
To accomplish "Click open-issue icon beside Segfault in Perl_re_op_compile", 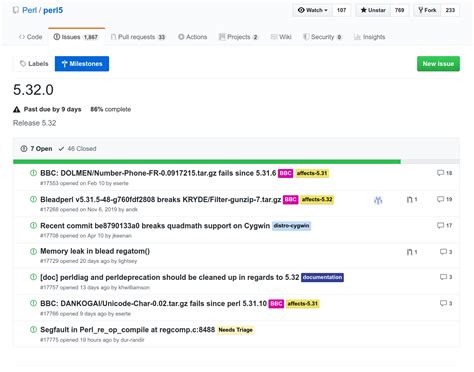I will click(33, 330).
